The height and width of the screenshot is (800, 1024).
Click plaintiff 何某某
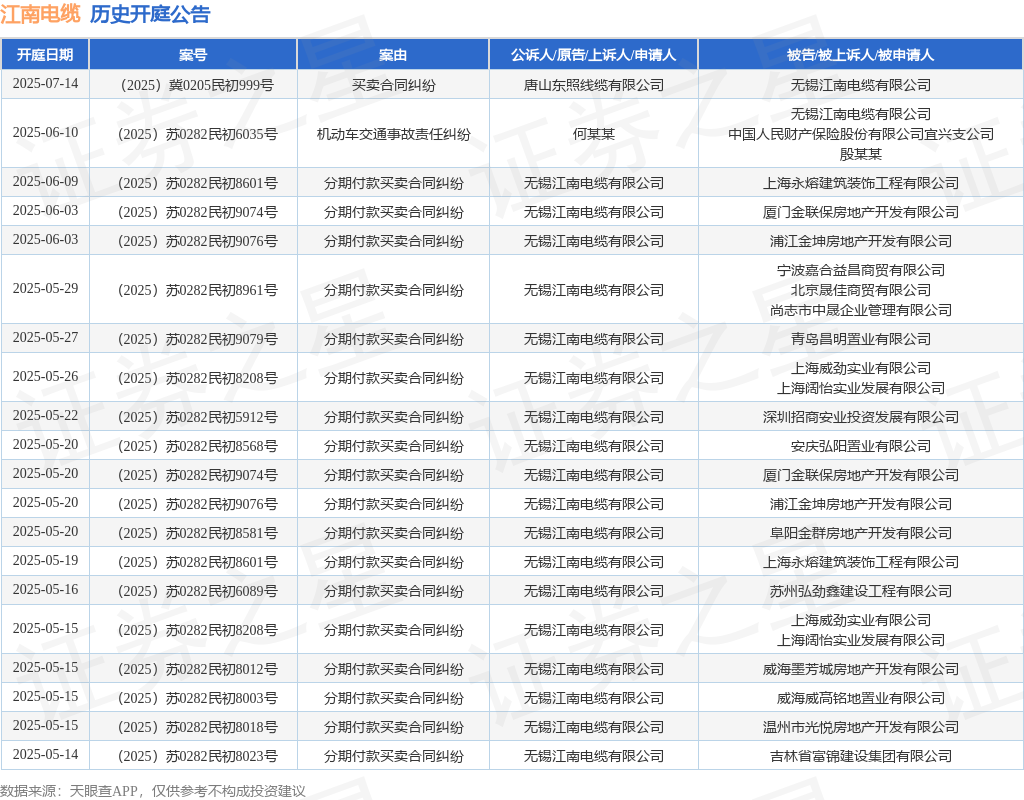click(594, 134)
